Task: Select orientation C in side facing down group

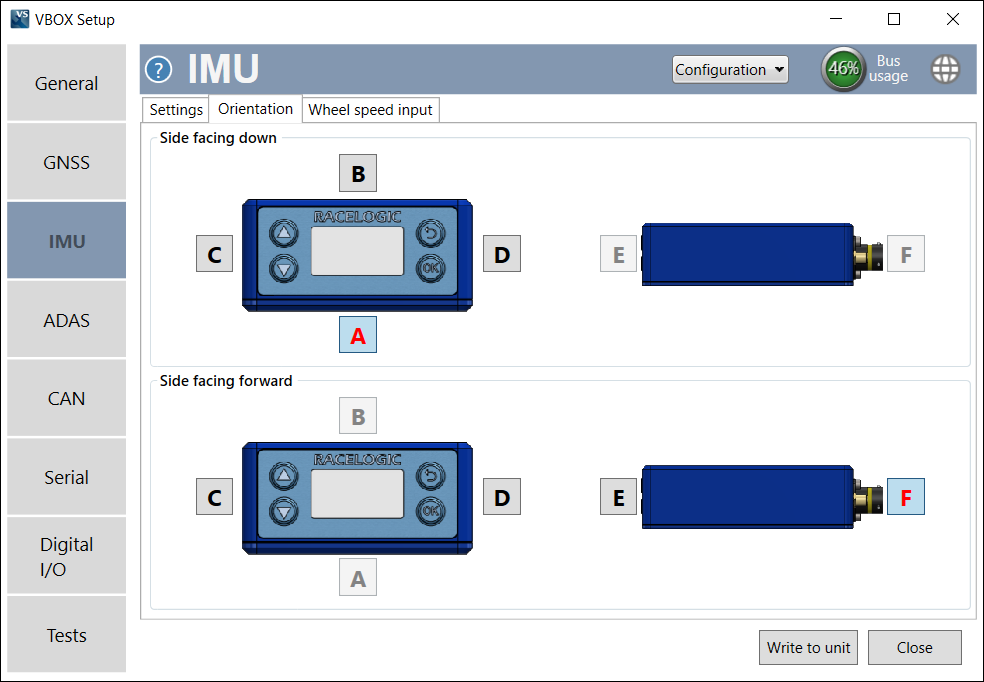Action: pyautogui.click(x=214, y=253)
